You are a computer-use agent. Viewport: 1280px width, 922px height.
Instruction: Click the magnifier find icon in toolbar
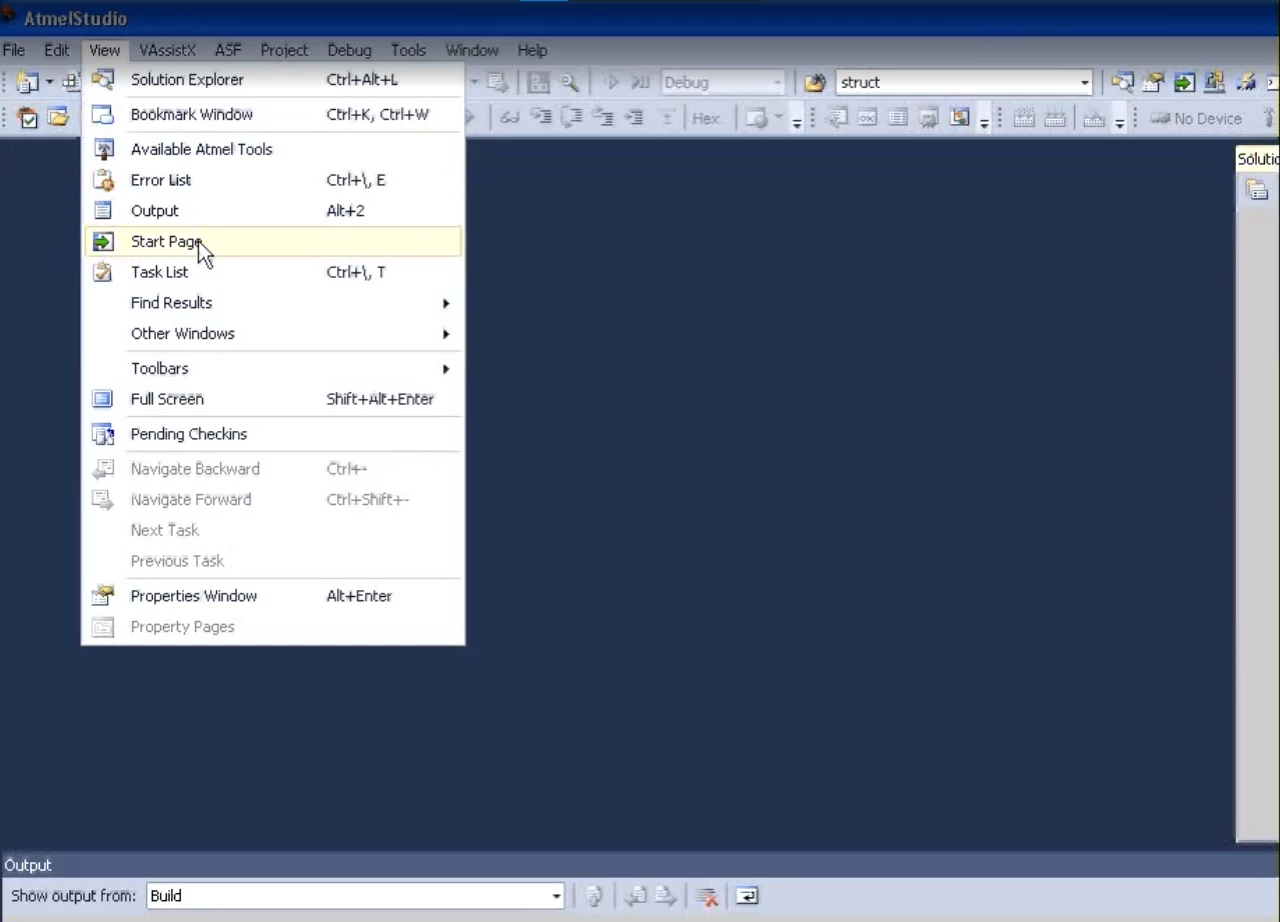point(569,83)
